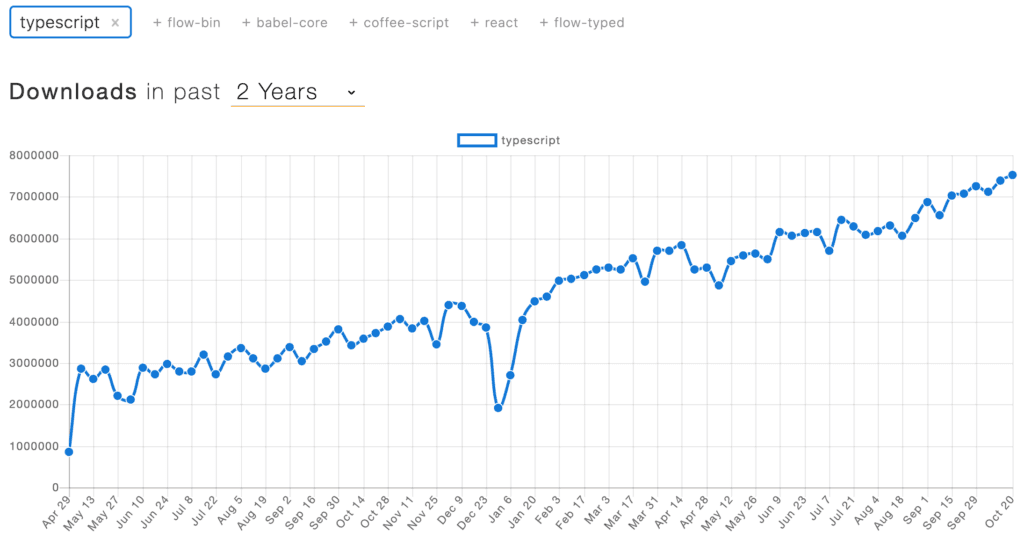Click the plus icon before flow-typed
Viewport: 1024px width, 538px height.
point(543,23)
